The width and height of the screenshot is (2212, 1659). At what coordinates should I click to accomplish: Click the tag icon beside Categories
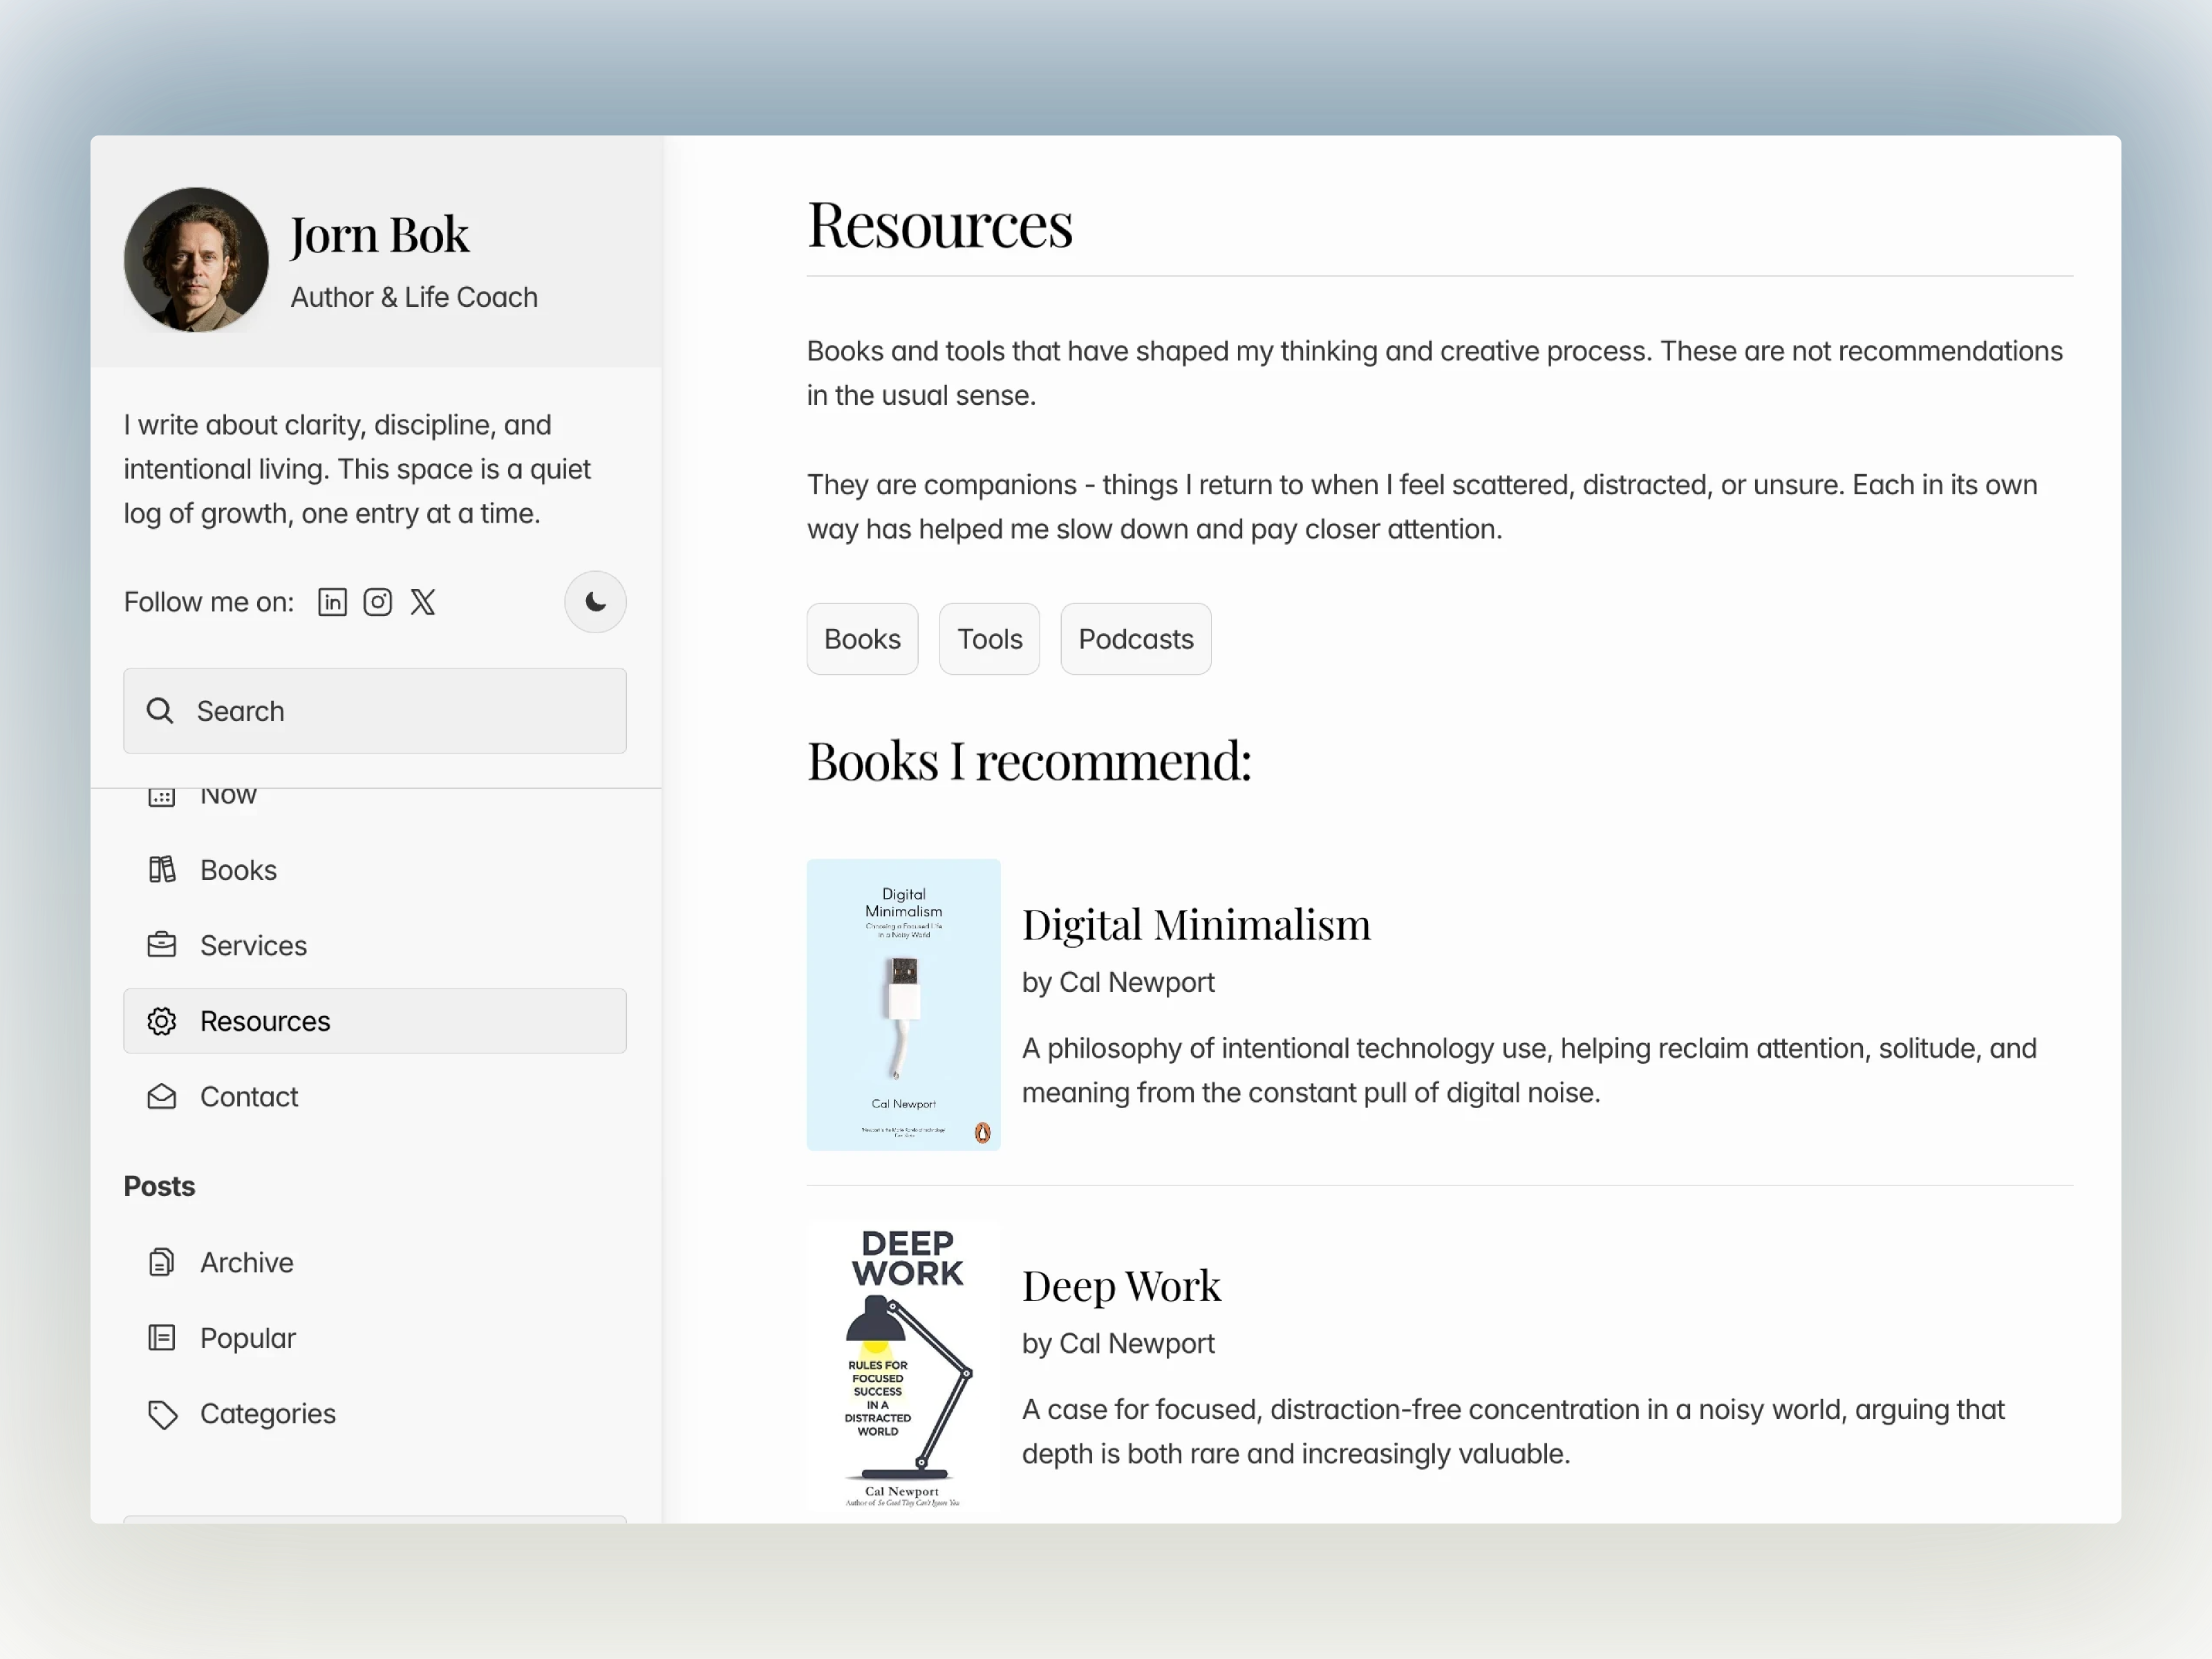pos(162,1414)
